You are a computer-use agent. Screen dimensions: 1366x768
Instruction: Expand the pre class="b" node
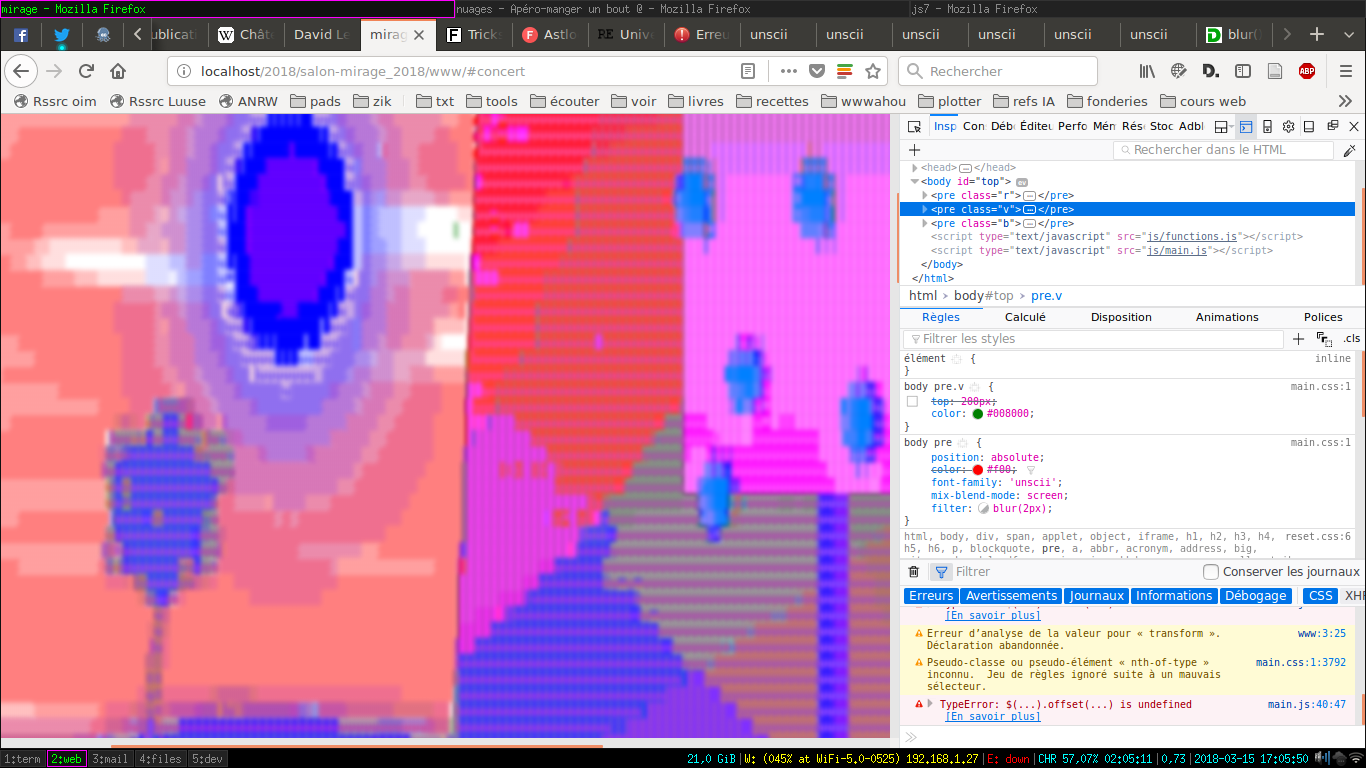[925, 224]
